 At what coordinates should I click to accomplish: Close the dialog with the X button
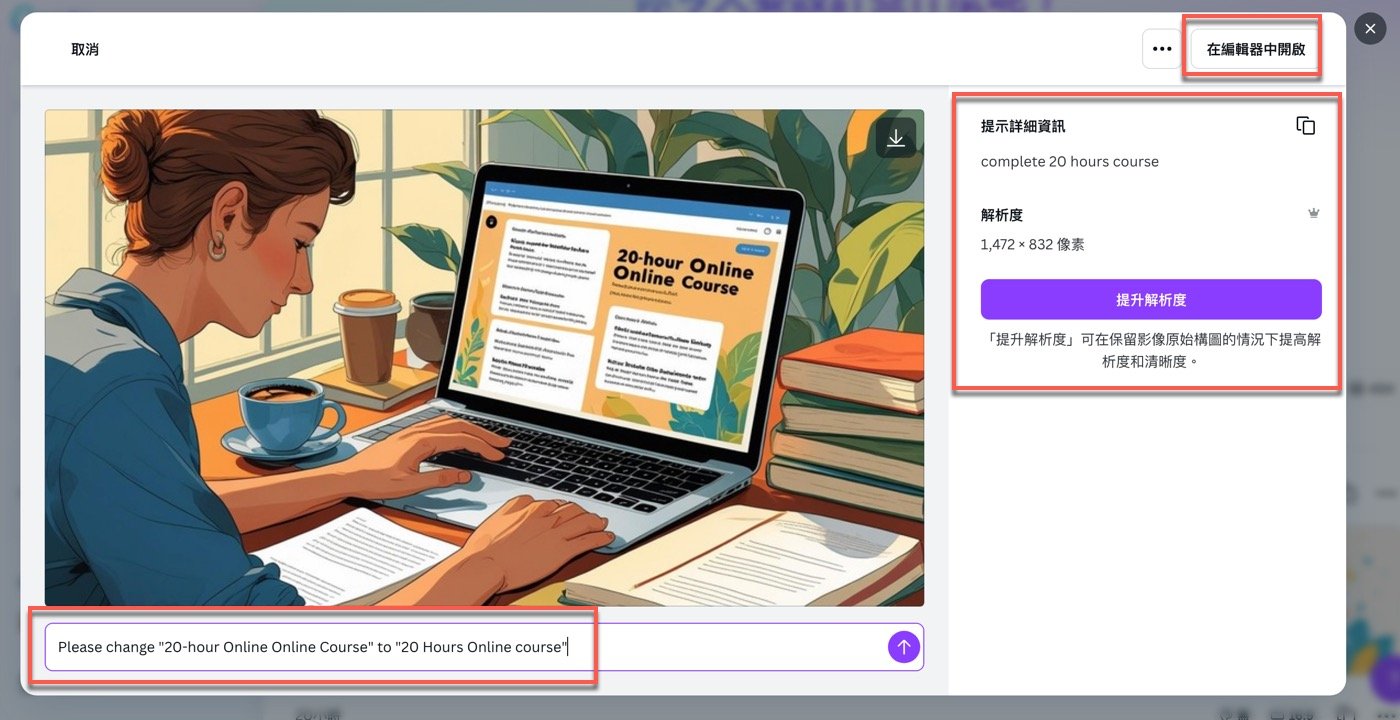[x=1370, y=29]
